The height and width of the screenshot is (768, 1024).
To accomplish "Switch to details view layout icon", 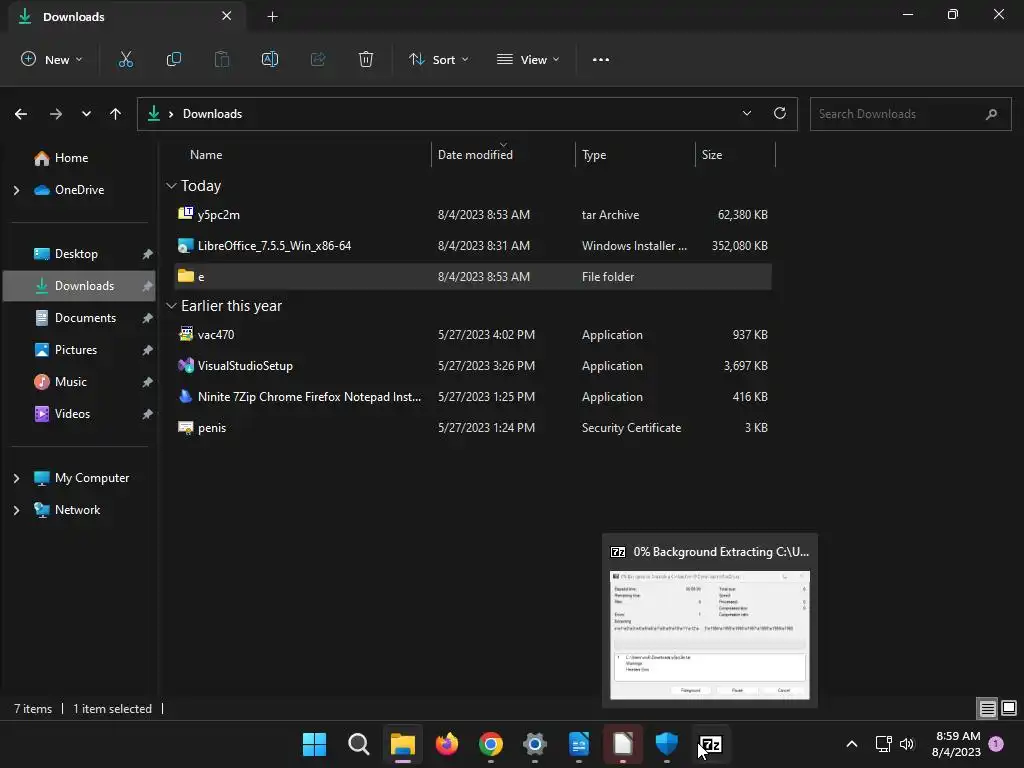I will 987,708.
